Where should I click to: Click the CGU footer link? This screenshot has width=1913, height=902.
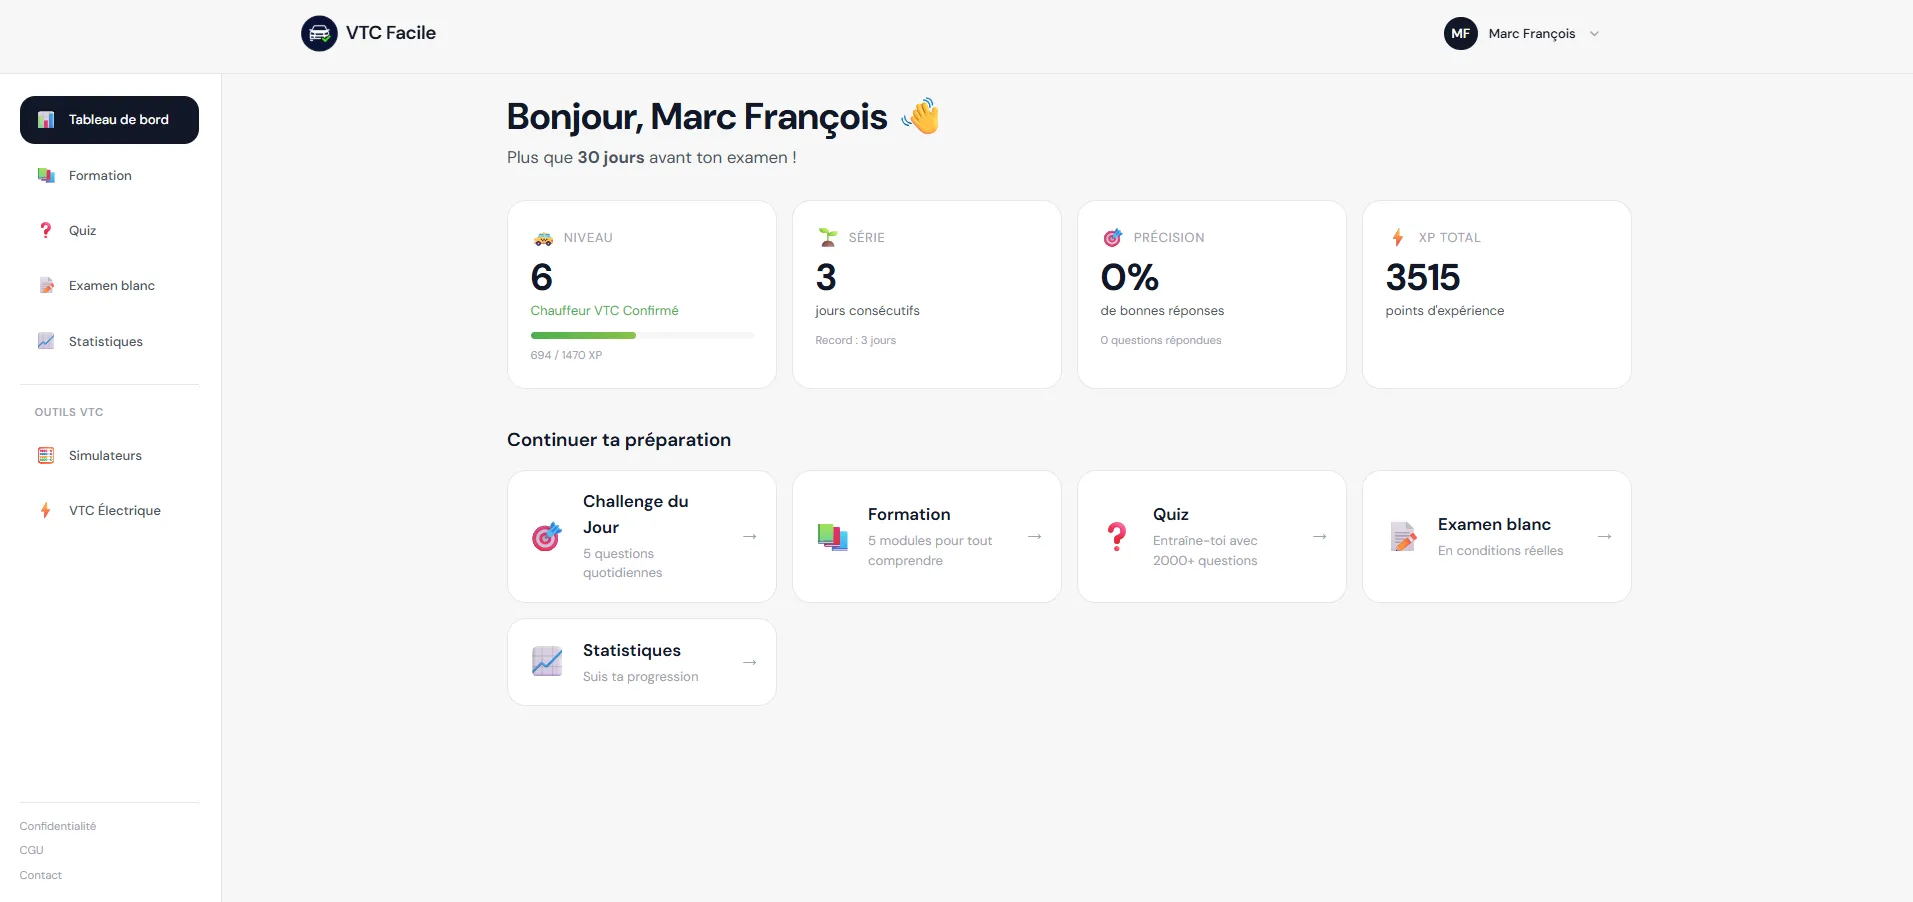pyautogui.click(x=30, y=850)
